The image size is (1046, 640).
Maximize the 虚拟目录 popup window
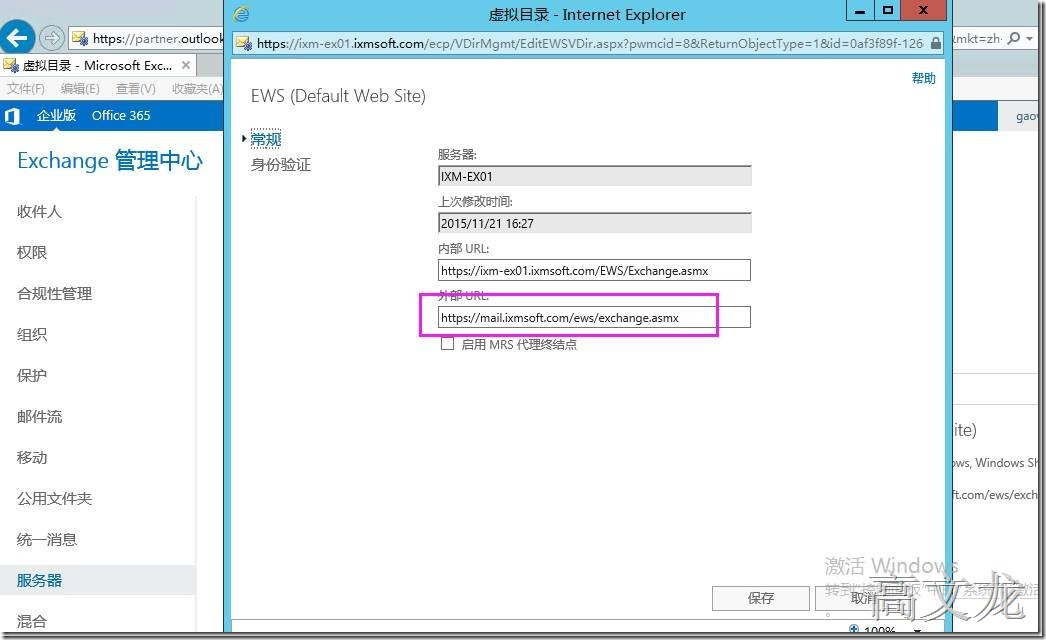pyautogui.click(x=887, y=11)
